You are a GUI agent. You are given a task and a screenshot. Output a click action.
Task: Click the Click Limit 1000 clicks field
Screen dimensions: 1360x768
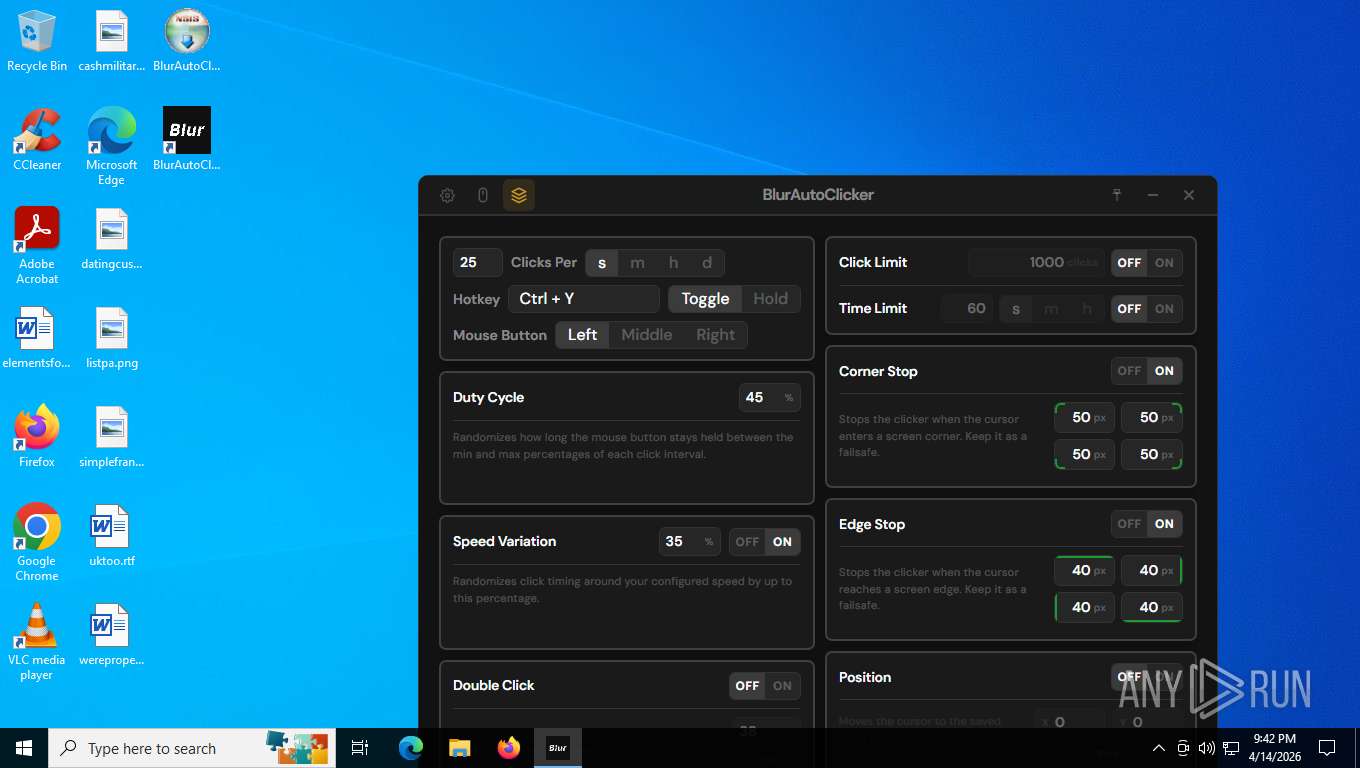[x=1037, y=263]
